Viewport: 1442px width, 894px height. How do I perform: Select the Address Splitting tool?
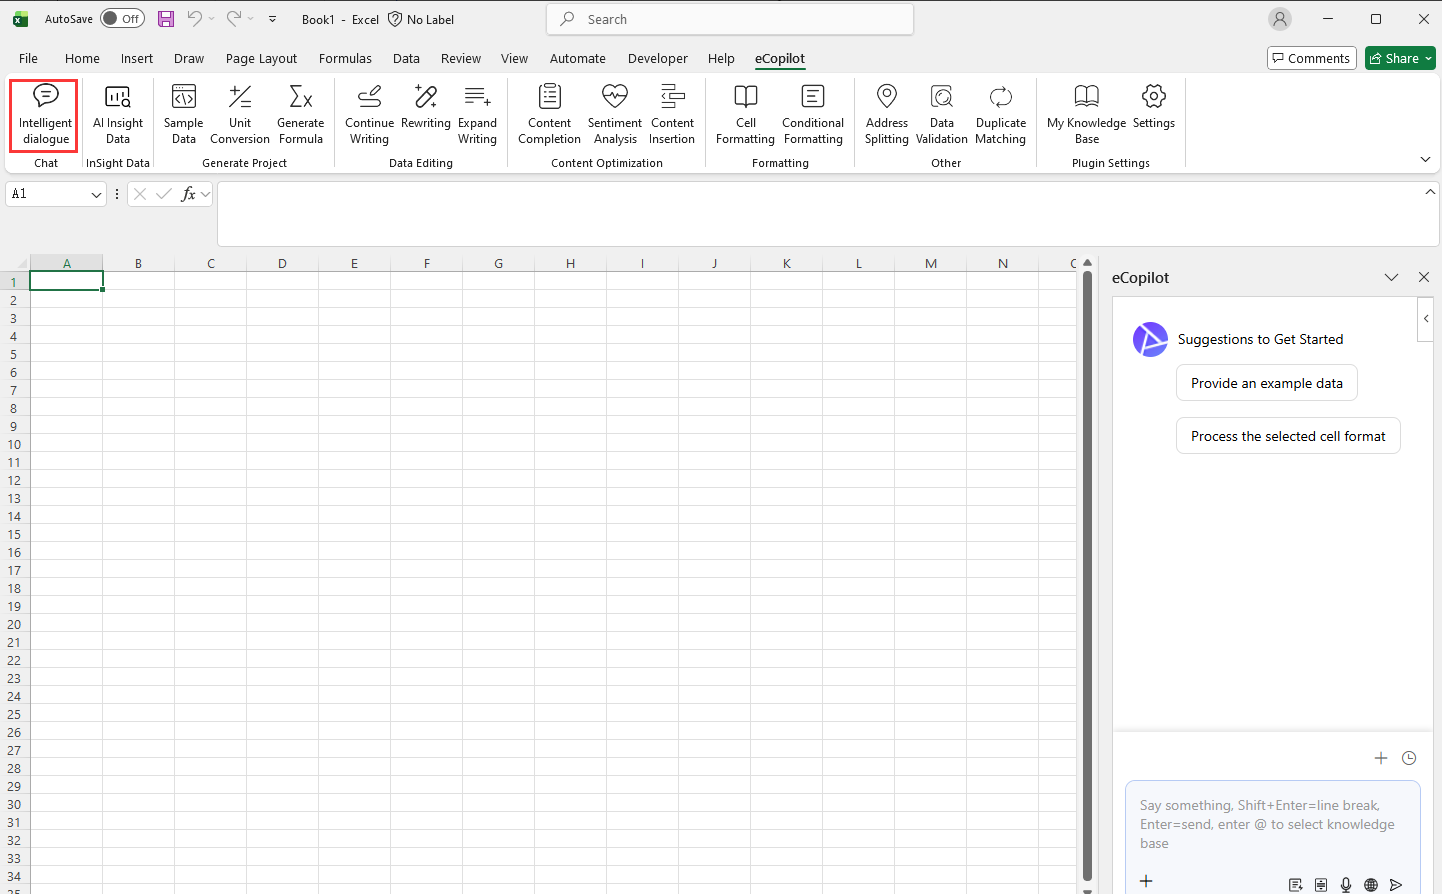886,114
